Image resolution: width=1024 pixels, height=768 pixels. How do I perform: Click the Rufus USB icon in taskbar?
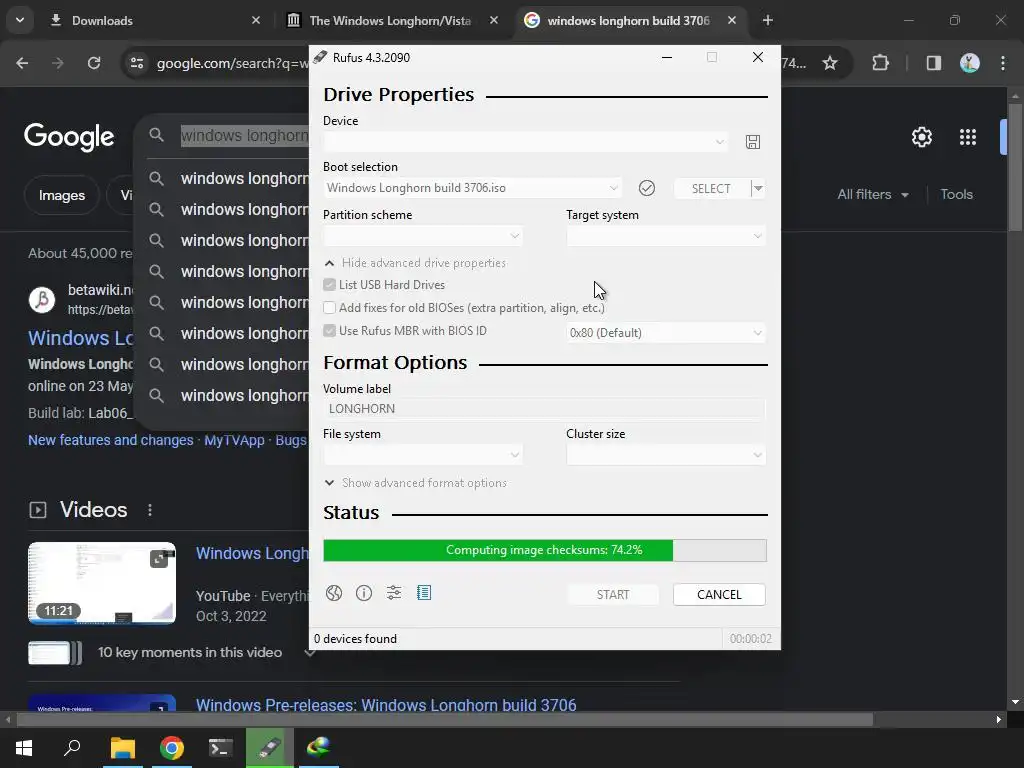269,748
